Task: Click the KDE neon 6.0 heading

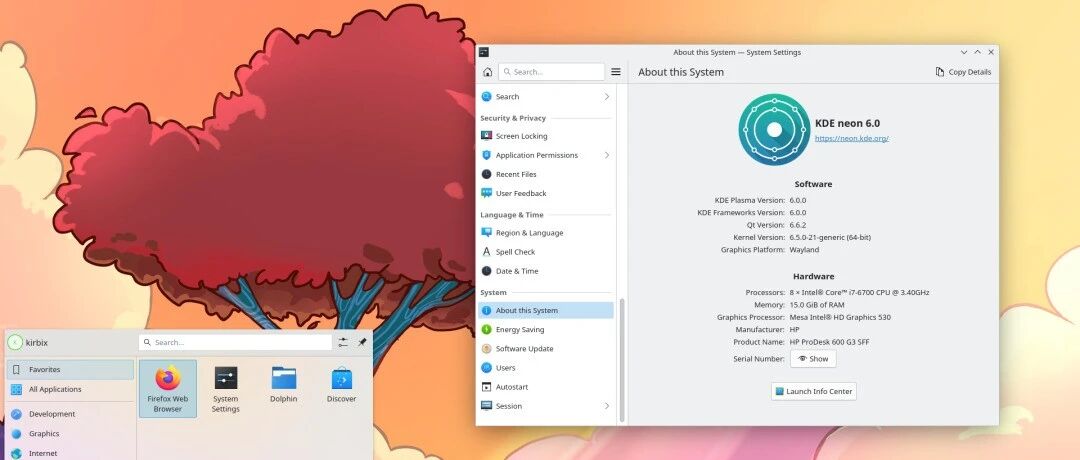Action: click(847, 124)
